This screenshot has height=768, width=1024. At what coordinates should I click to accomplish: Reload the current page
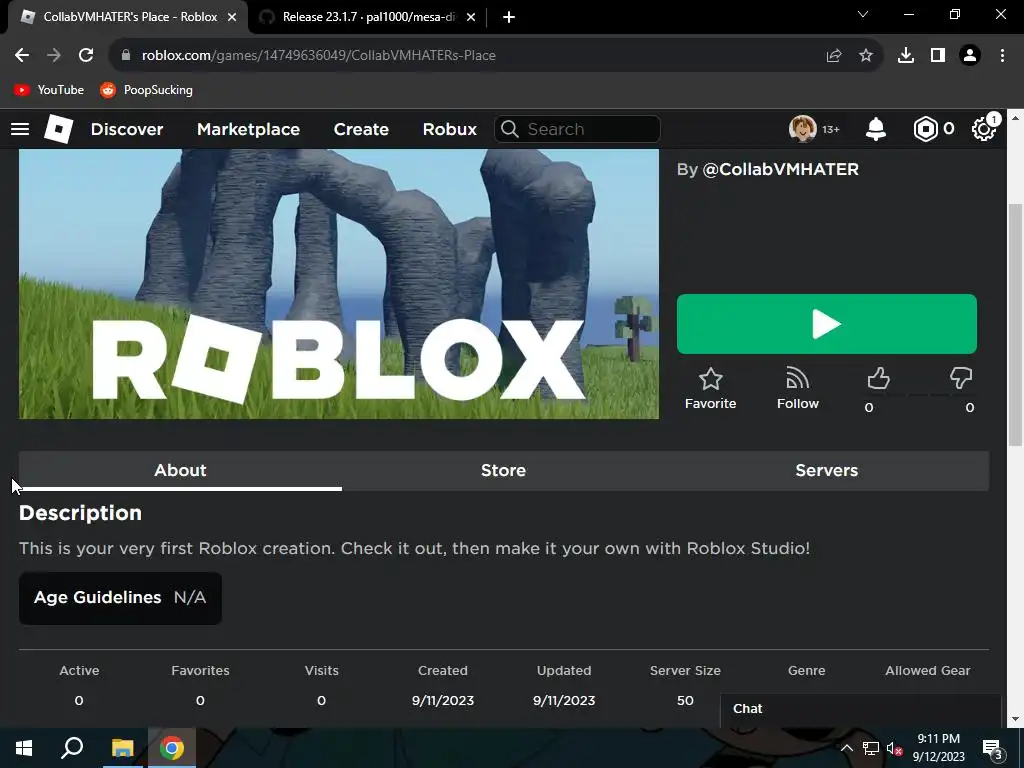point(86,55)
